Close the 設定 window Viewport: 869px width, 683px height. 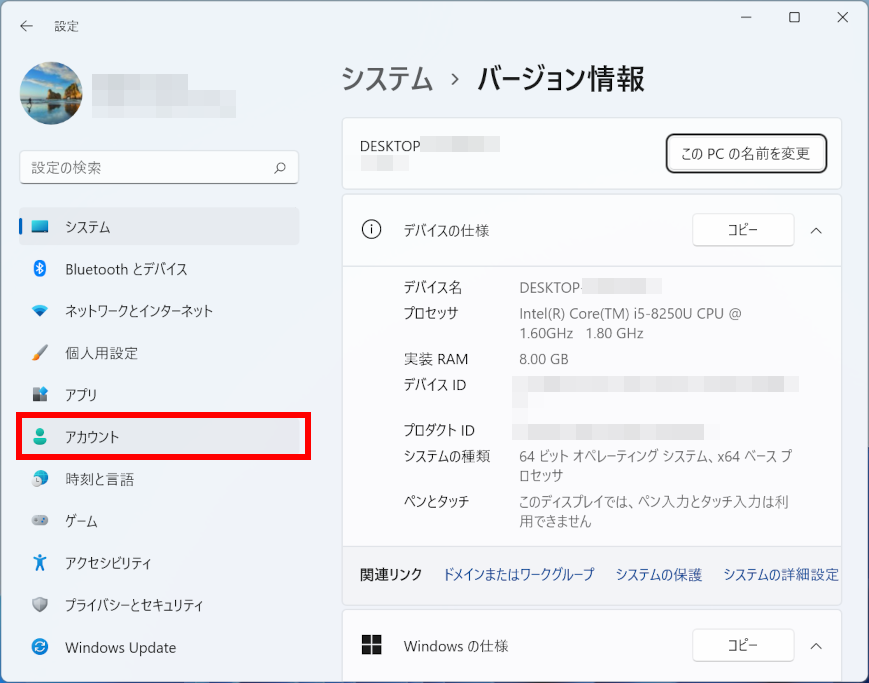point(842,18)
